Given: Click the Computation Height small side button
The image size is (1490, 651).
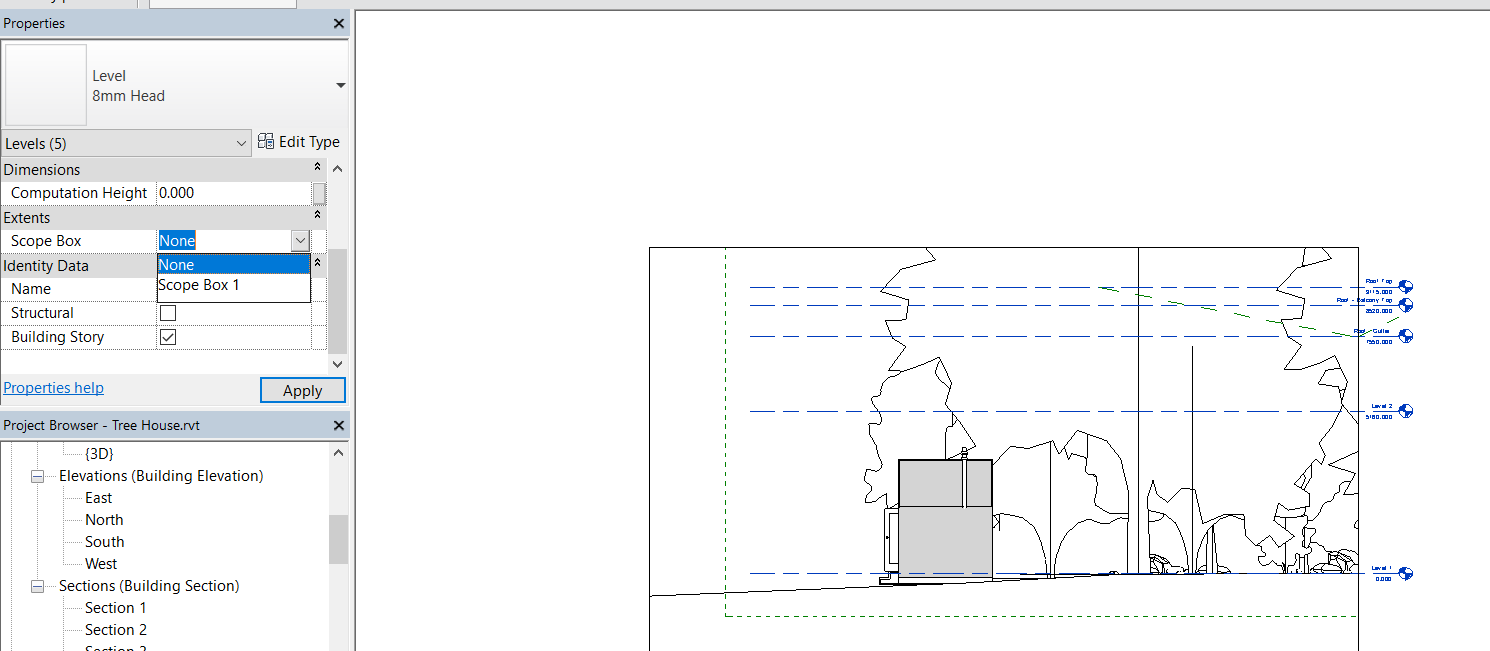Looking at the screenshot, I should tap(319, 193).
